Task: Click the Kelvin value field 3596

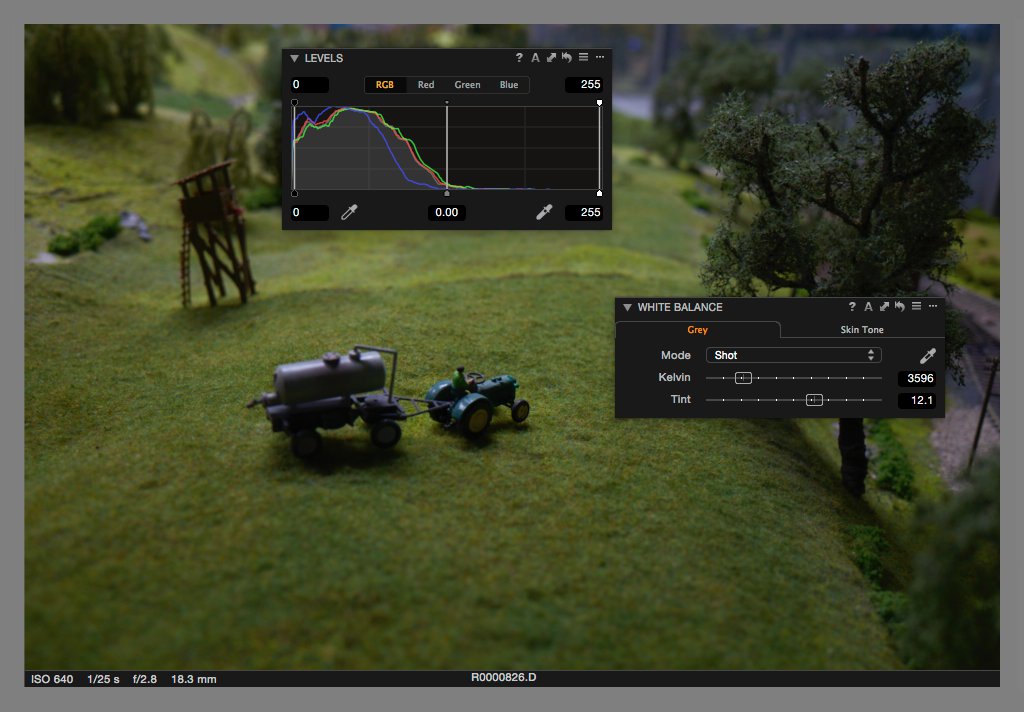Action: click(917, 378)
